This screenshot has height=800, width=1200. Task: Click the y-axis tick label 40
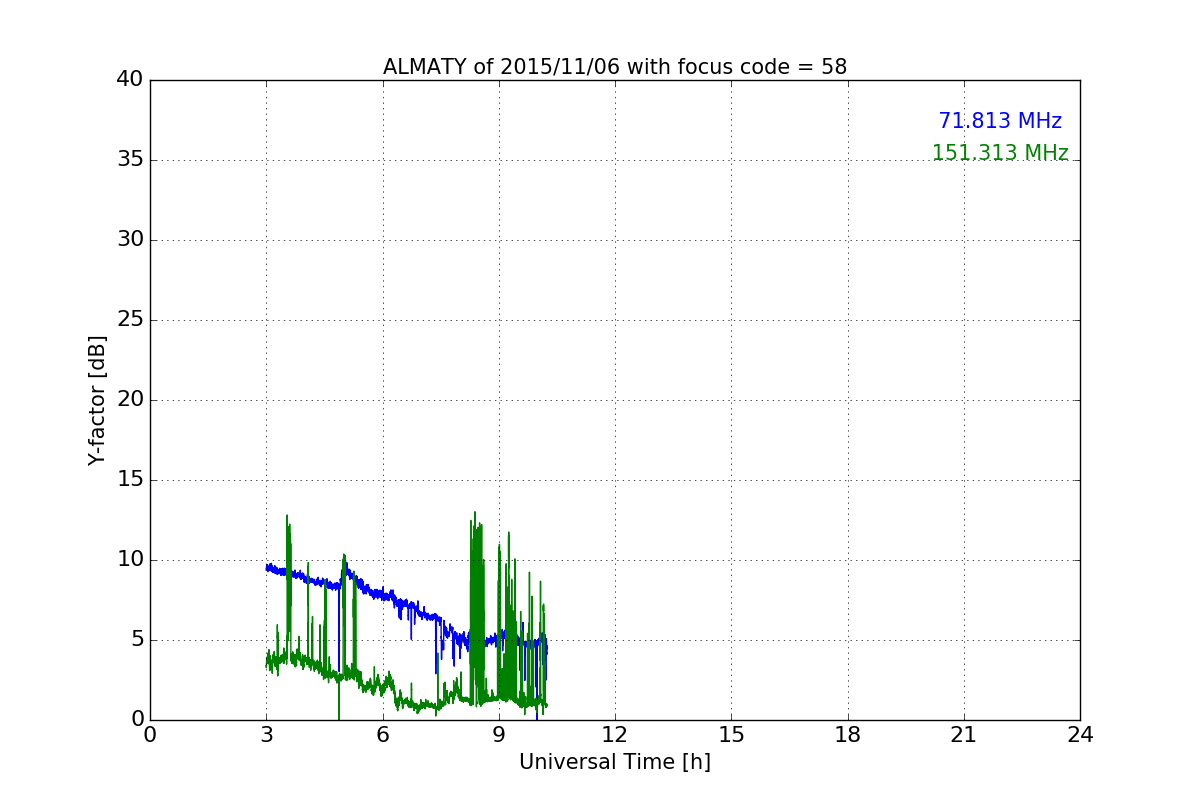(x=130, y=80)
